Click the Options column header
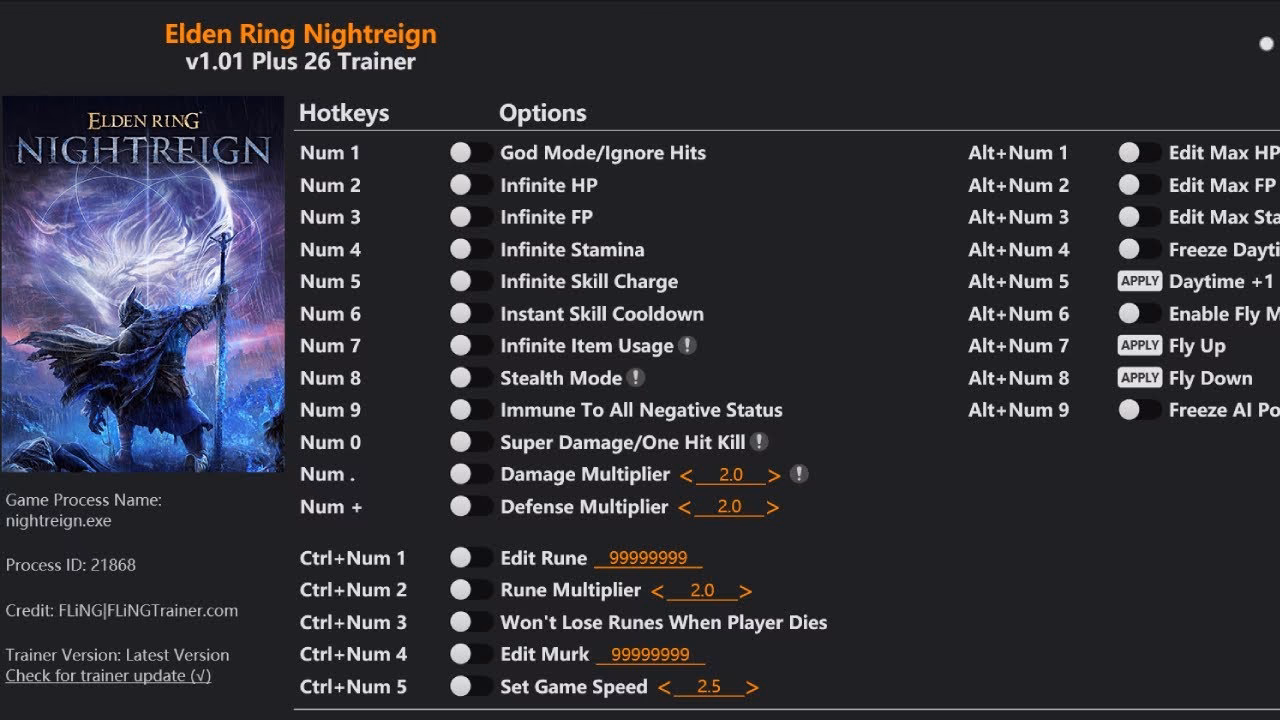This screenshot has width=1280, height=720. [x=543, y=113]
